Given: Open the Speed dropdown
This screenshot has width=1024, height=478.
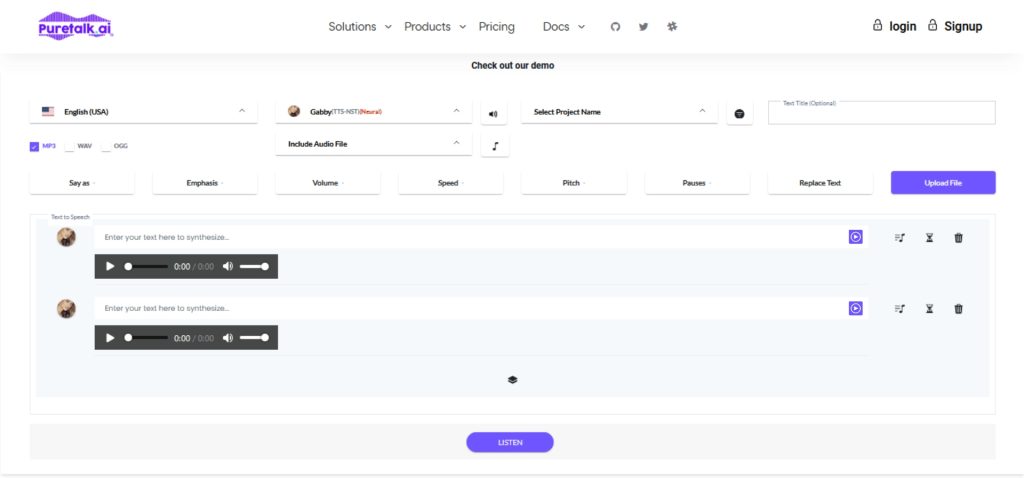Looking at the screenshot, I should coord(451,183).
